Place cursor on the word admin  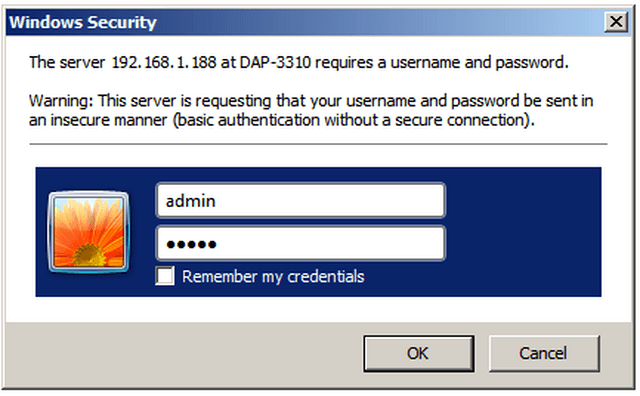[191, 201]
